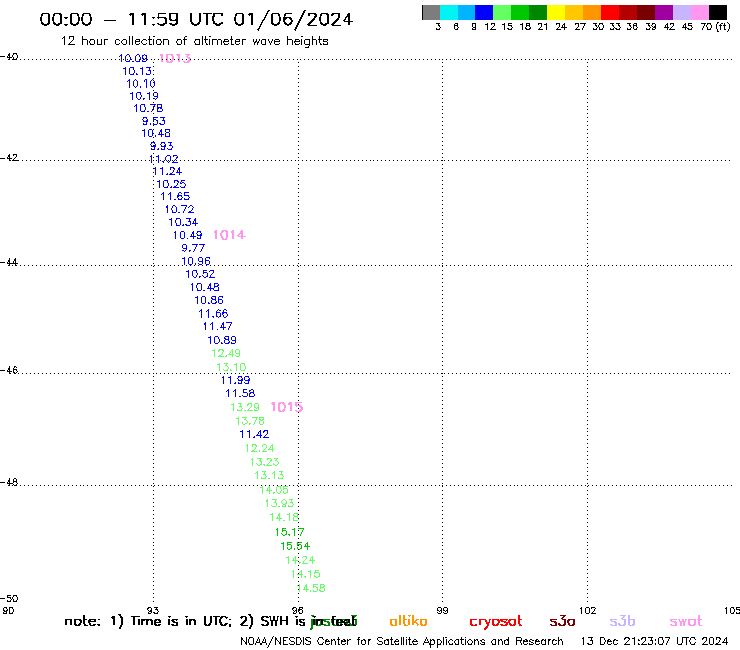This screenshot has width=740, height=650.
Task: Click the wave height value 10.34
Action: tap(183, 222)
